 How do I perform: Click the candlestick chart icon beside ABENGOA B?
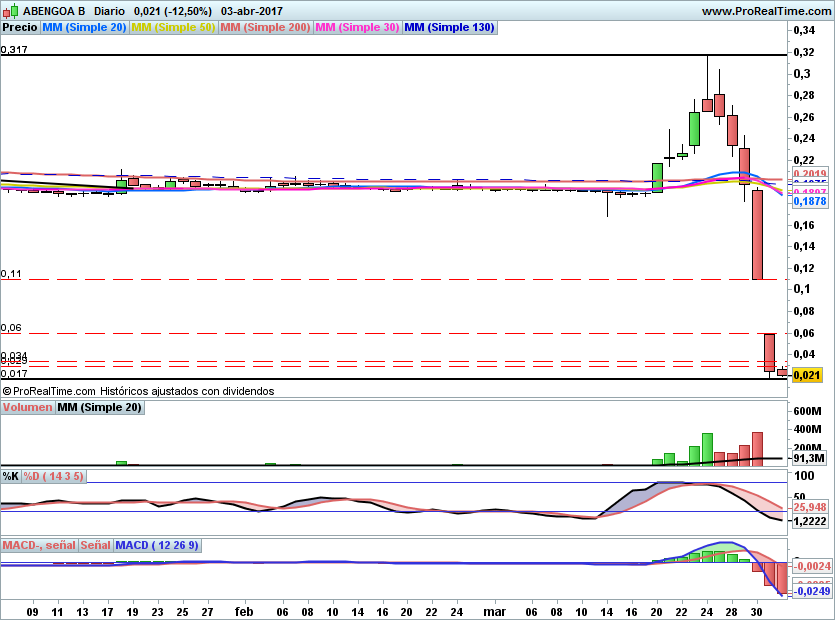click(10, 11)
